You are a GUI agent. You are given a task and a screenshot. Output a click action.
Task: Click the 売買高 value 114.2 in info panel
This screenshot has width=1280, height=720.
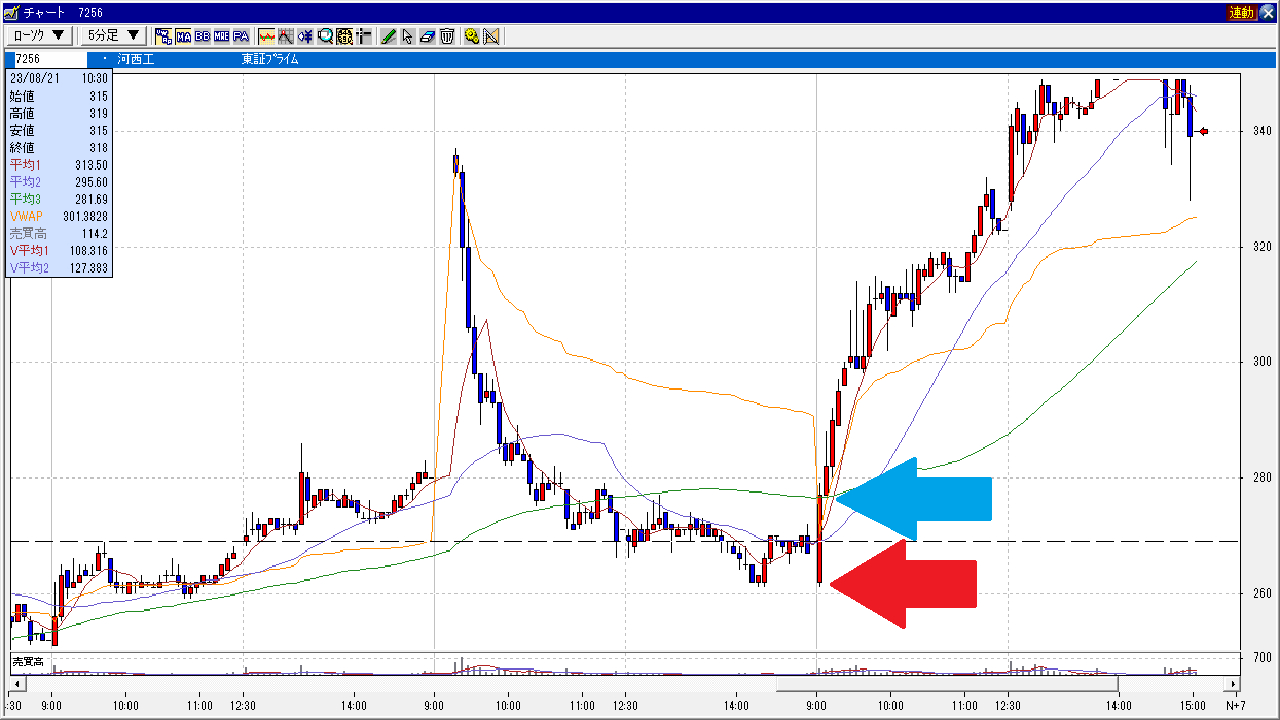point(94,233)
